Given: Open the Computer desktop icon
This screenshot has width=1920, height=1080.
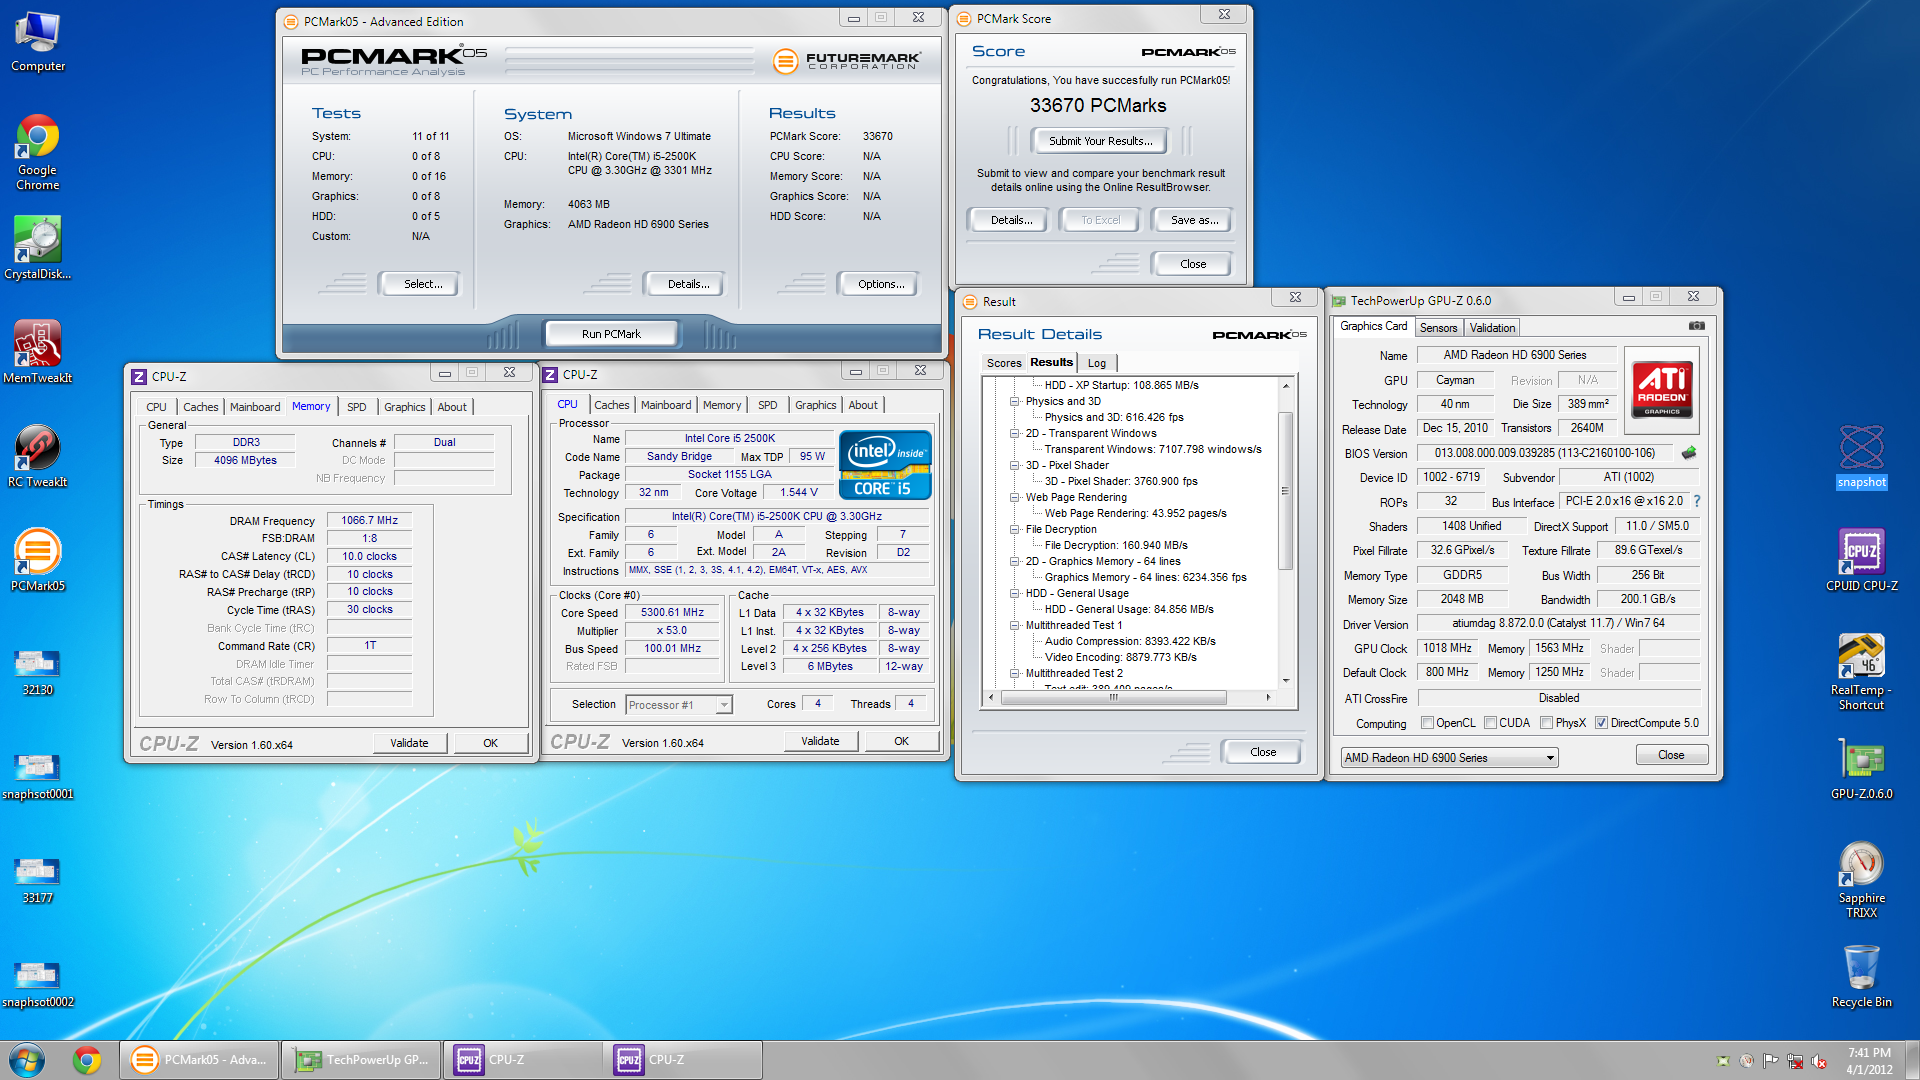Looking at the screenshot, I should (37, 43).
